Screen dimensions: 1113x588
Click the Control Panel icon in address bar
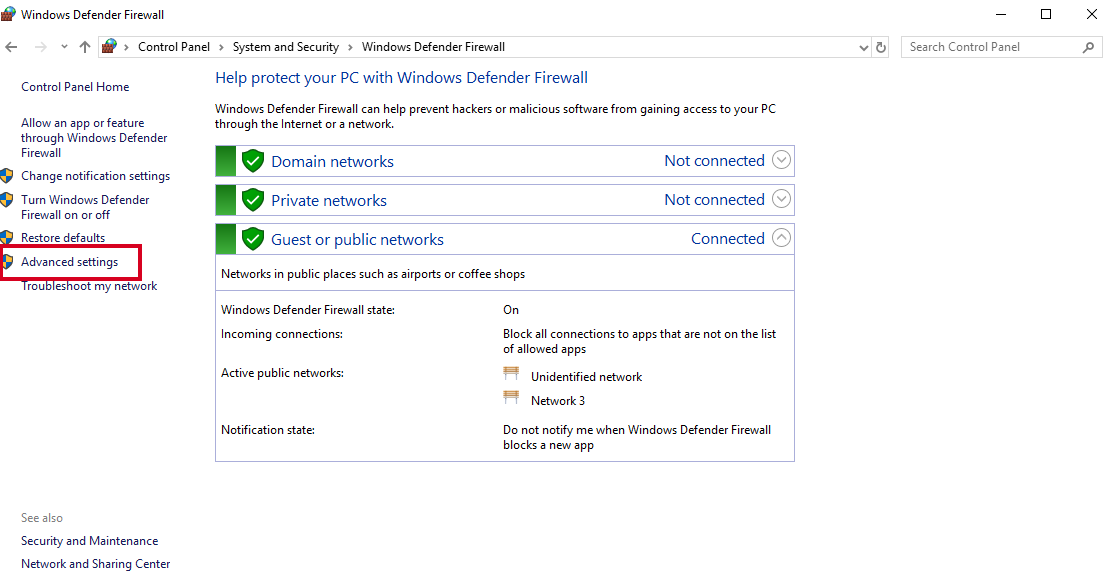coord(108,47)
